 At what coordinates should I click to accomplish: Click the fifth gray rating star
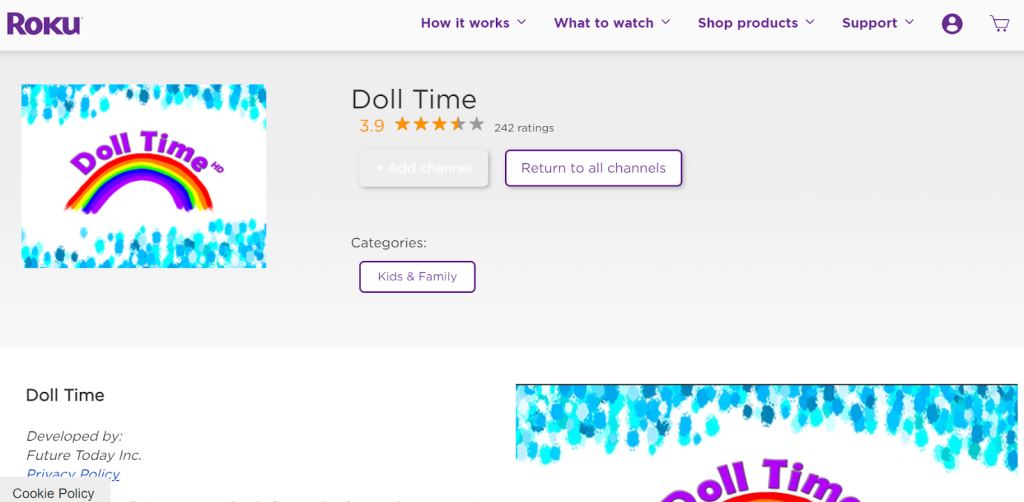click(477, 123)
